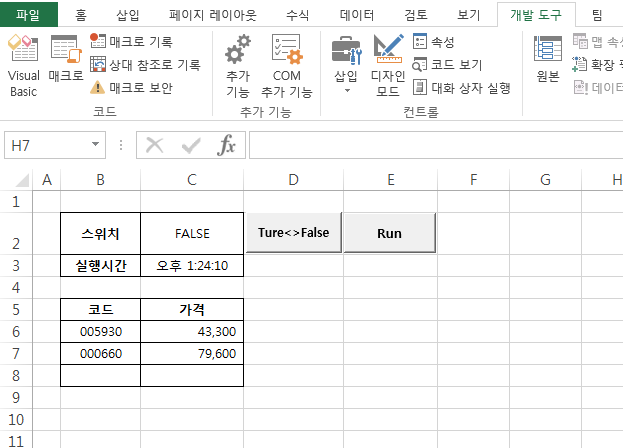Image resolution: width=623 pixels, height=448 pixels.
Task: Open Insert Function fx button
Action: click(226, 145)
